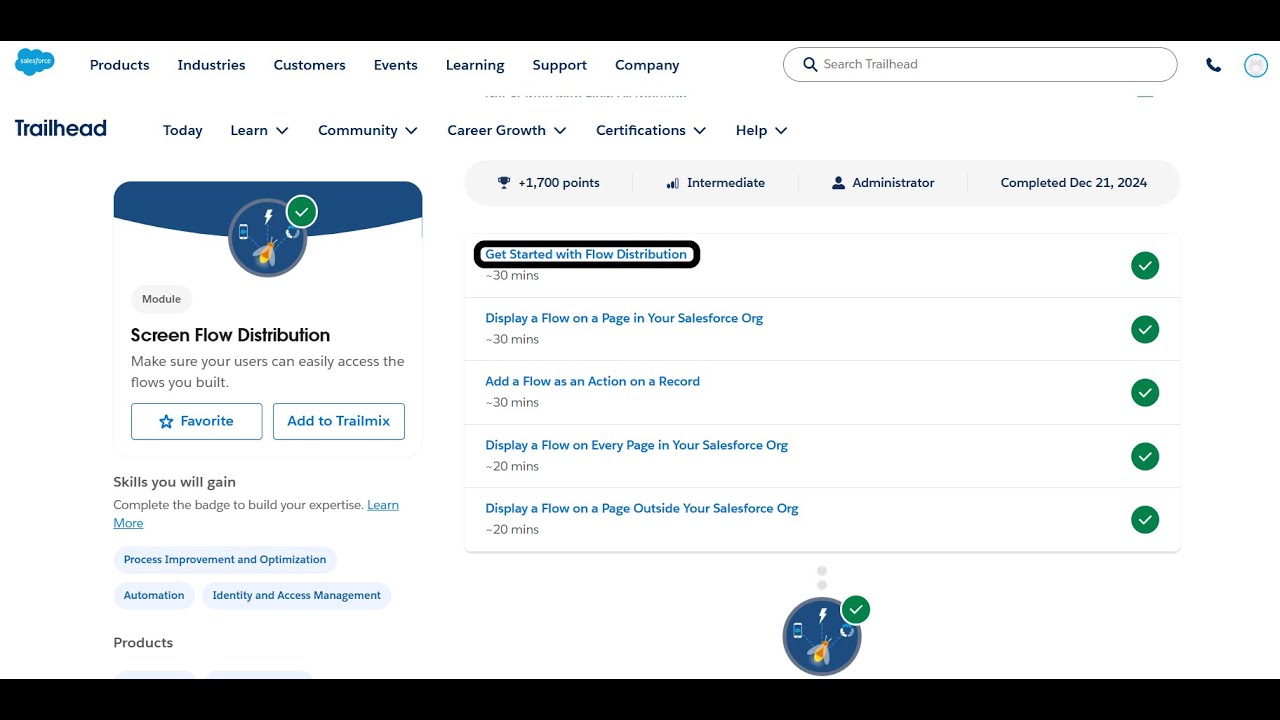Select the Identity and Access Management tag
Image resolution: width=1280 pixels, height=720 pixels.
pos(296,596)
